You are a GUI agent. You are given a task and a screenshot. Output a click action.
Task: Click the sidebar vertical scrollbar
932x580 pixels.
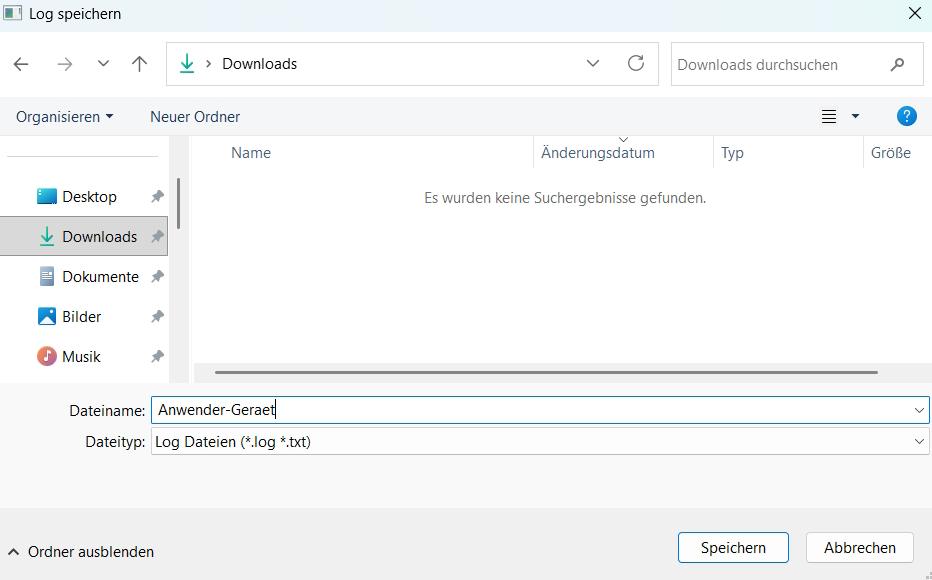178,203
